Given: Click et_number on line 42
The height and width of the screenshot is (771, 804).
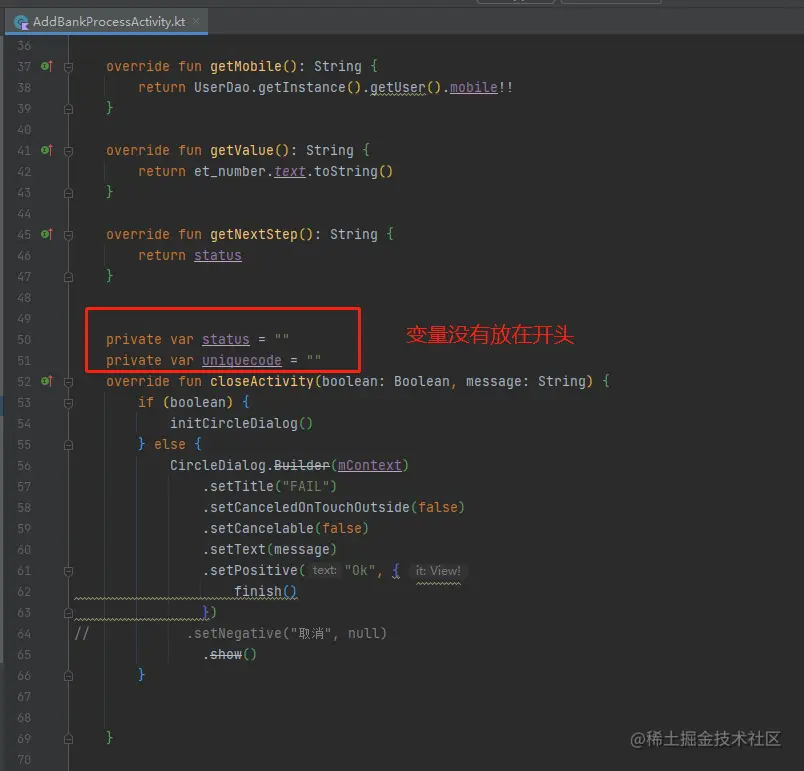Looking at the screenshot, I should pyautogui.click(x=230, y=171).
